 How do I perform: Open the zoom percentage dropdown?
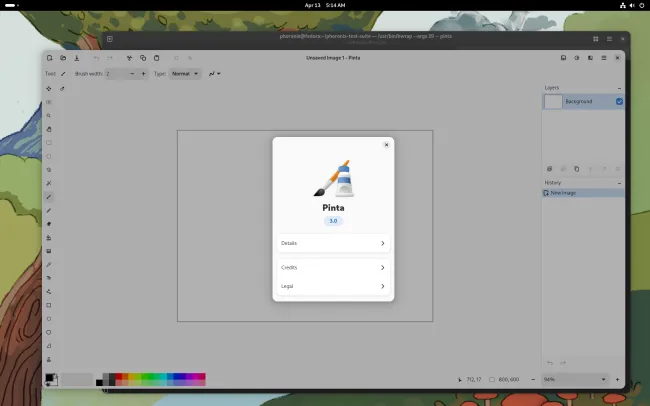pos(603,380)
